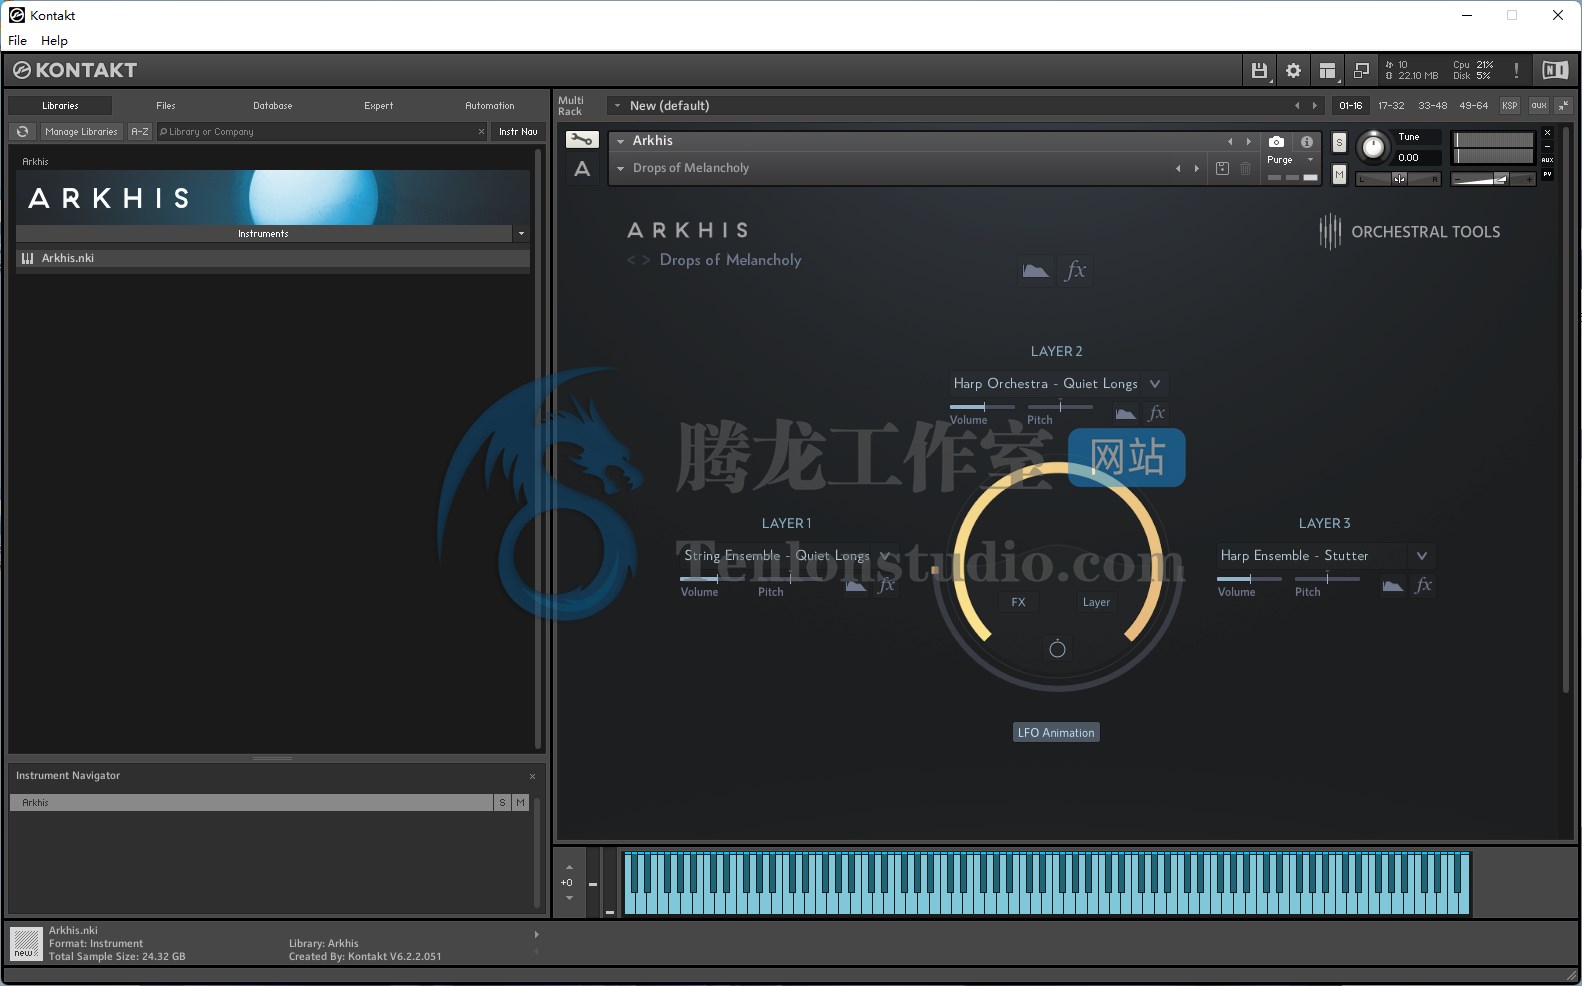
Task: Refresh the library list icon
Action: coord(22,131)
